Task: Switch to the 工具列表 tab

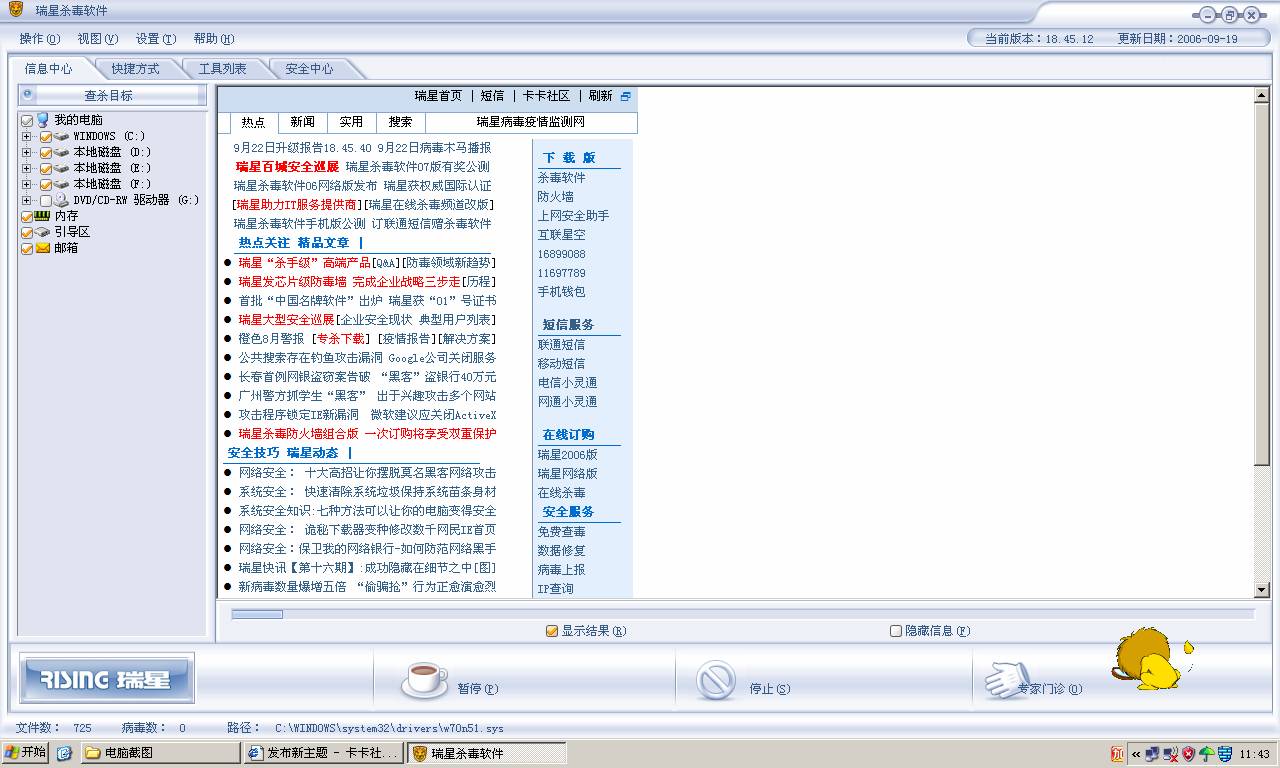Action: tap(222, 69)
